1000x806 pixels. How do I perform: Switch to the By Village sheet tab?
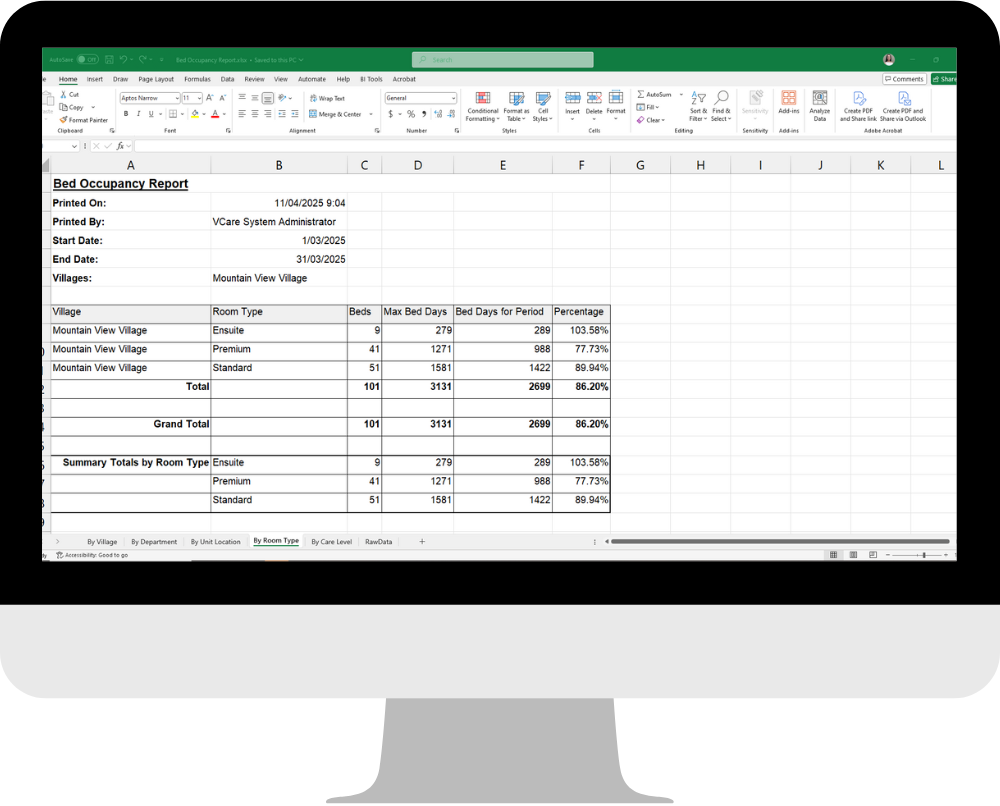coord(102,542)
